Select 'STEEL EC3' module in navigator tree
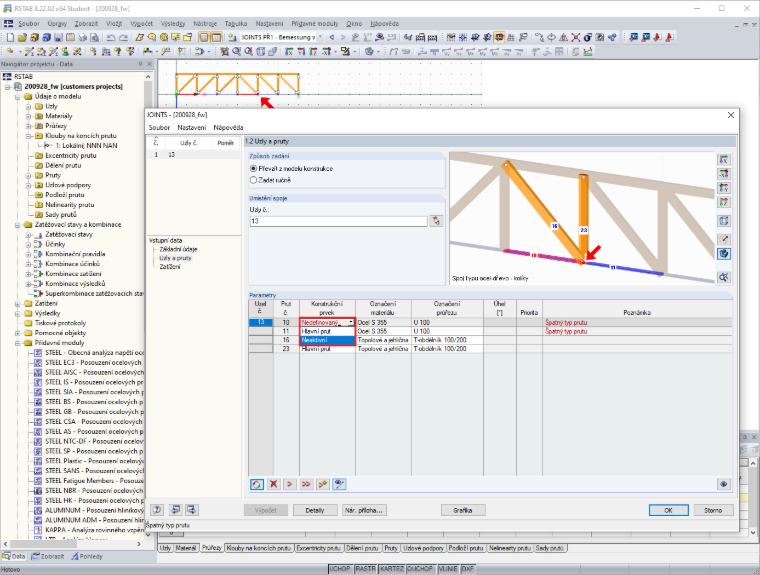The width and height of the screenshot is (760, 575). click(93, 363)
